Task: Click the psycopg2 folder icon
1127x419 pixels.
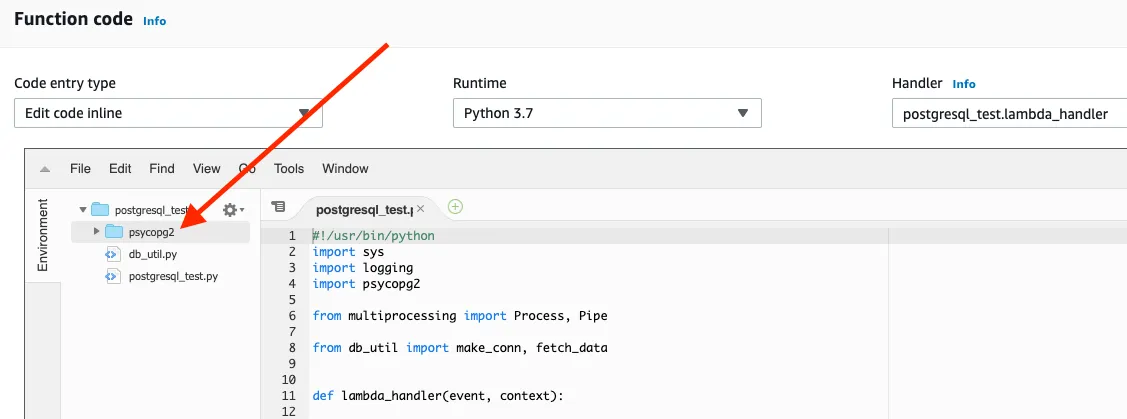Action: point(113,232)
